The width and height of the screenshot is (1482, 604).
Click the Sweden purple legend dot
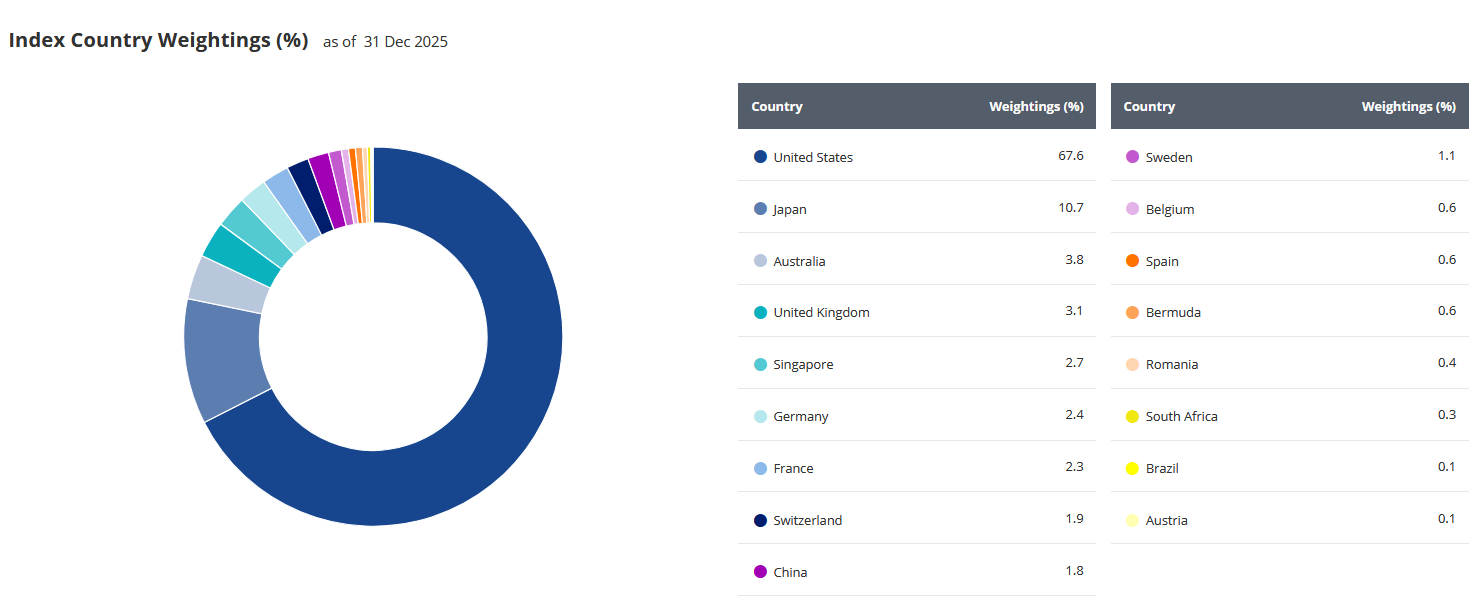click(1132, 157)
